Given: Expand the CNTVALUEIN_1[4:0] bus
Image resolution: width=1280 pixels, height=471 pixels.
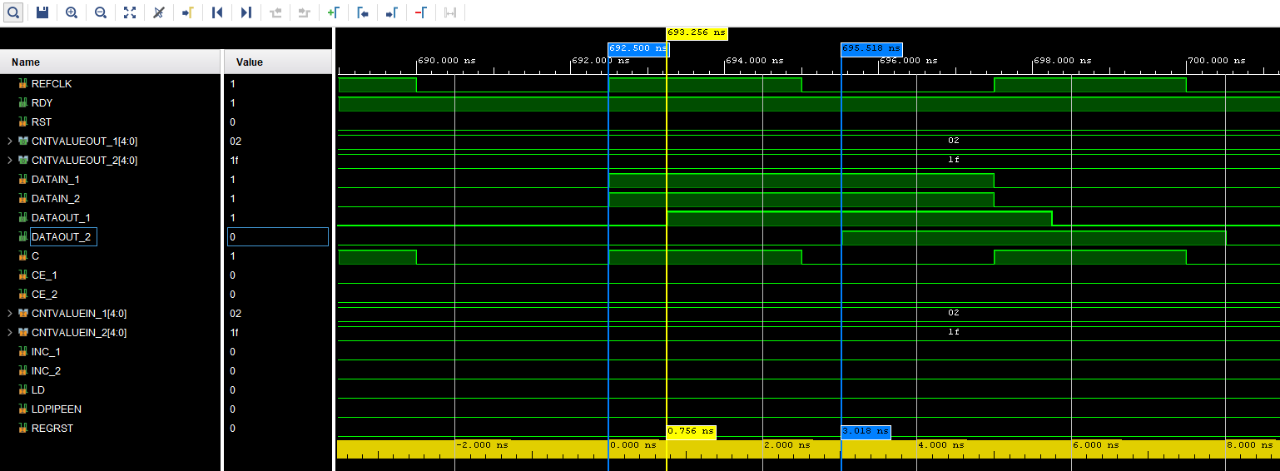Looking at the screenshot, I should pyautogui.click(x=10, y=313).
